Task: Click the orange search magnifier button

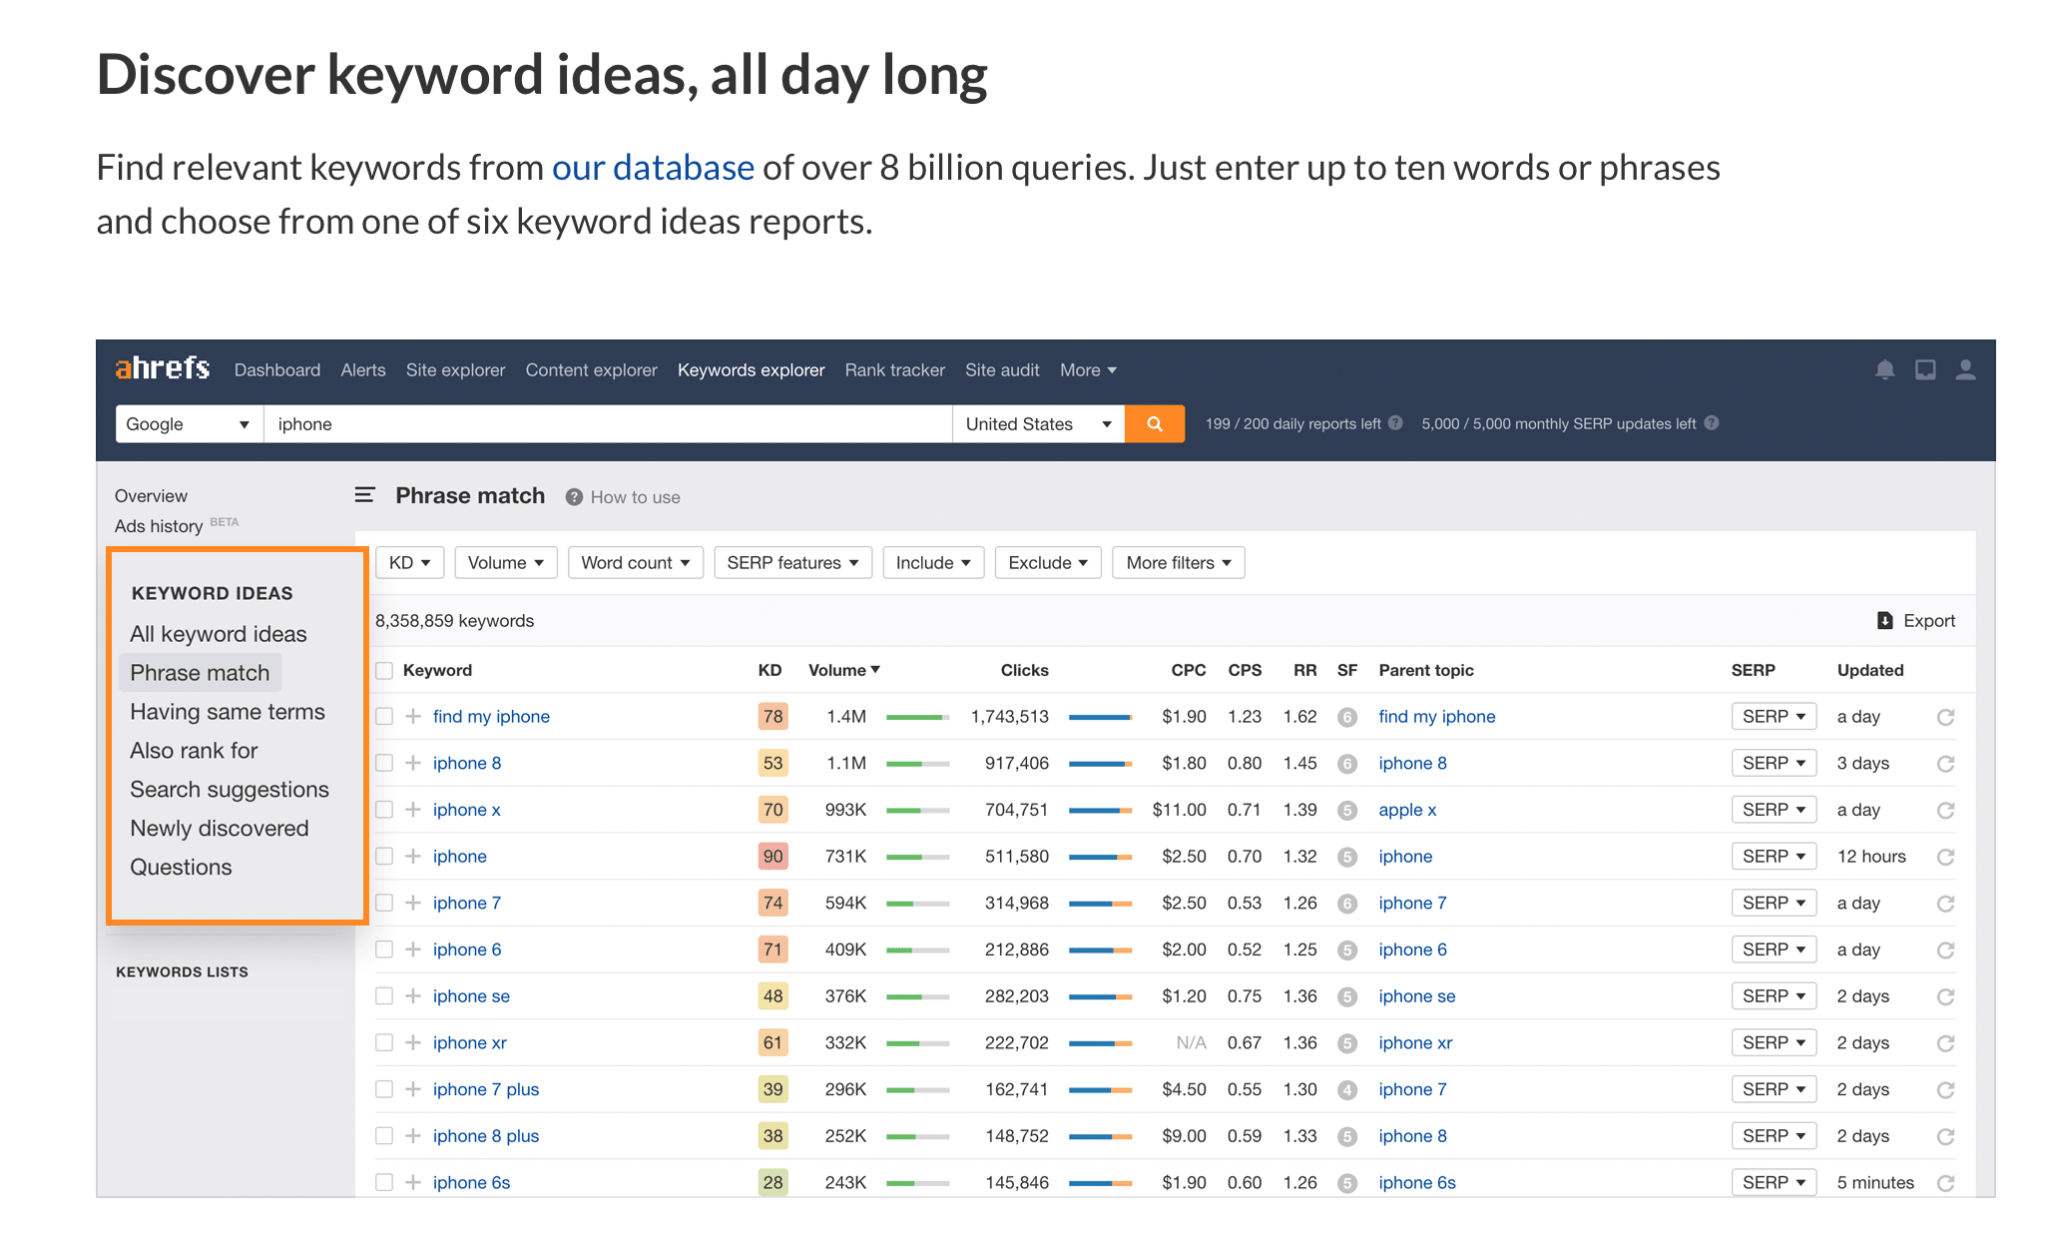Action: coord(1154,424)
